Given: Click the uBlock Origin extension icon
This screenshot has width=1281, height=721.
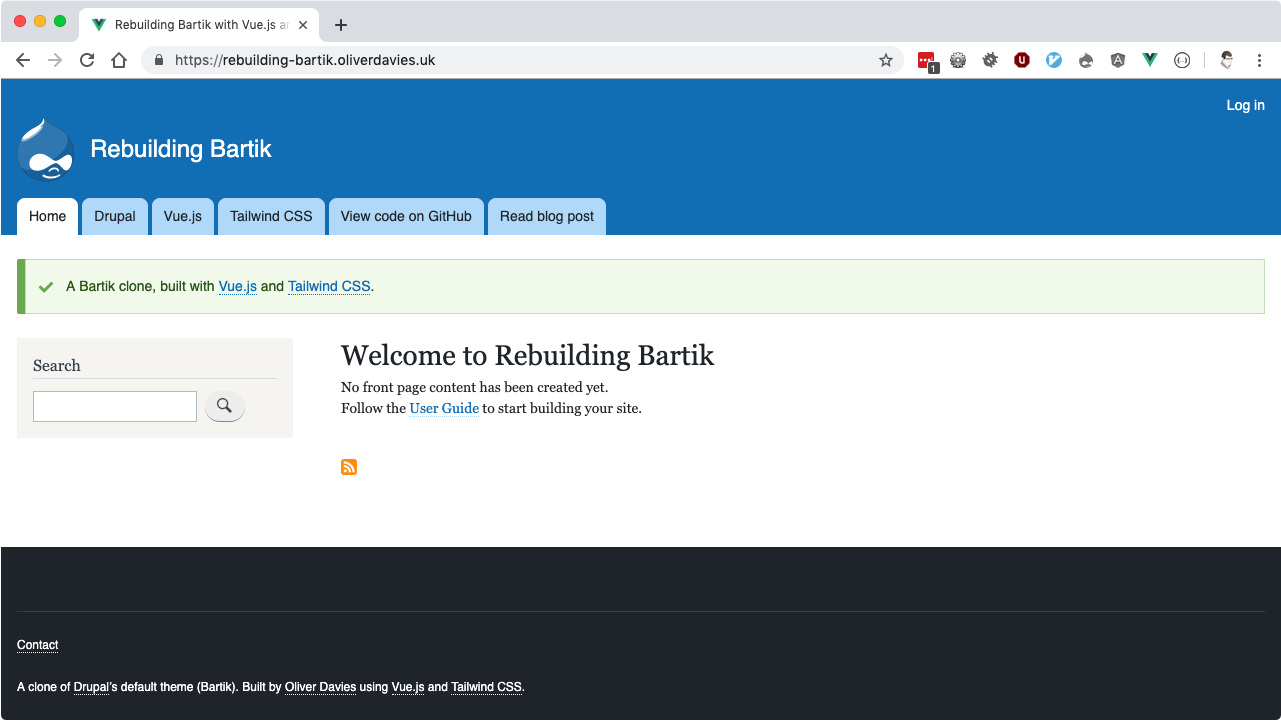Looking at the screenshot, I should coord(1022,60).
